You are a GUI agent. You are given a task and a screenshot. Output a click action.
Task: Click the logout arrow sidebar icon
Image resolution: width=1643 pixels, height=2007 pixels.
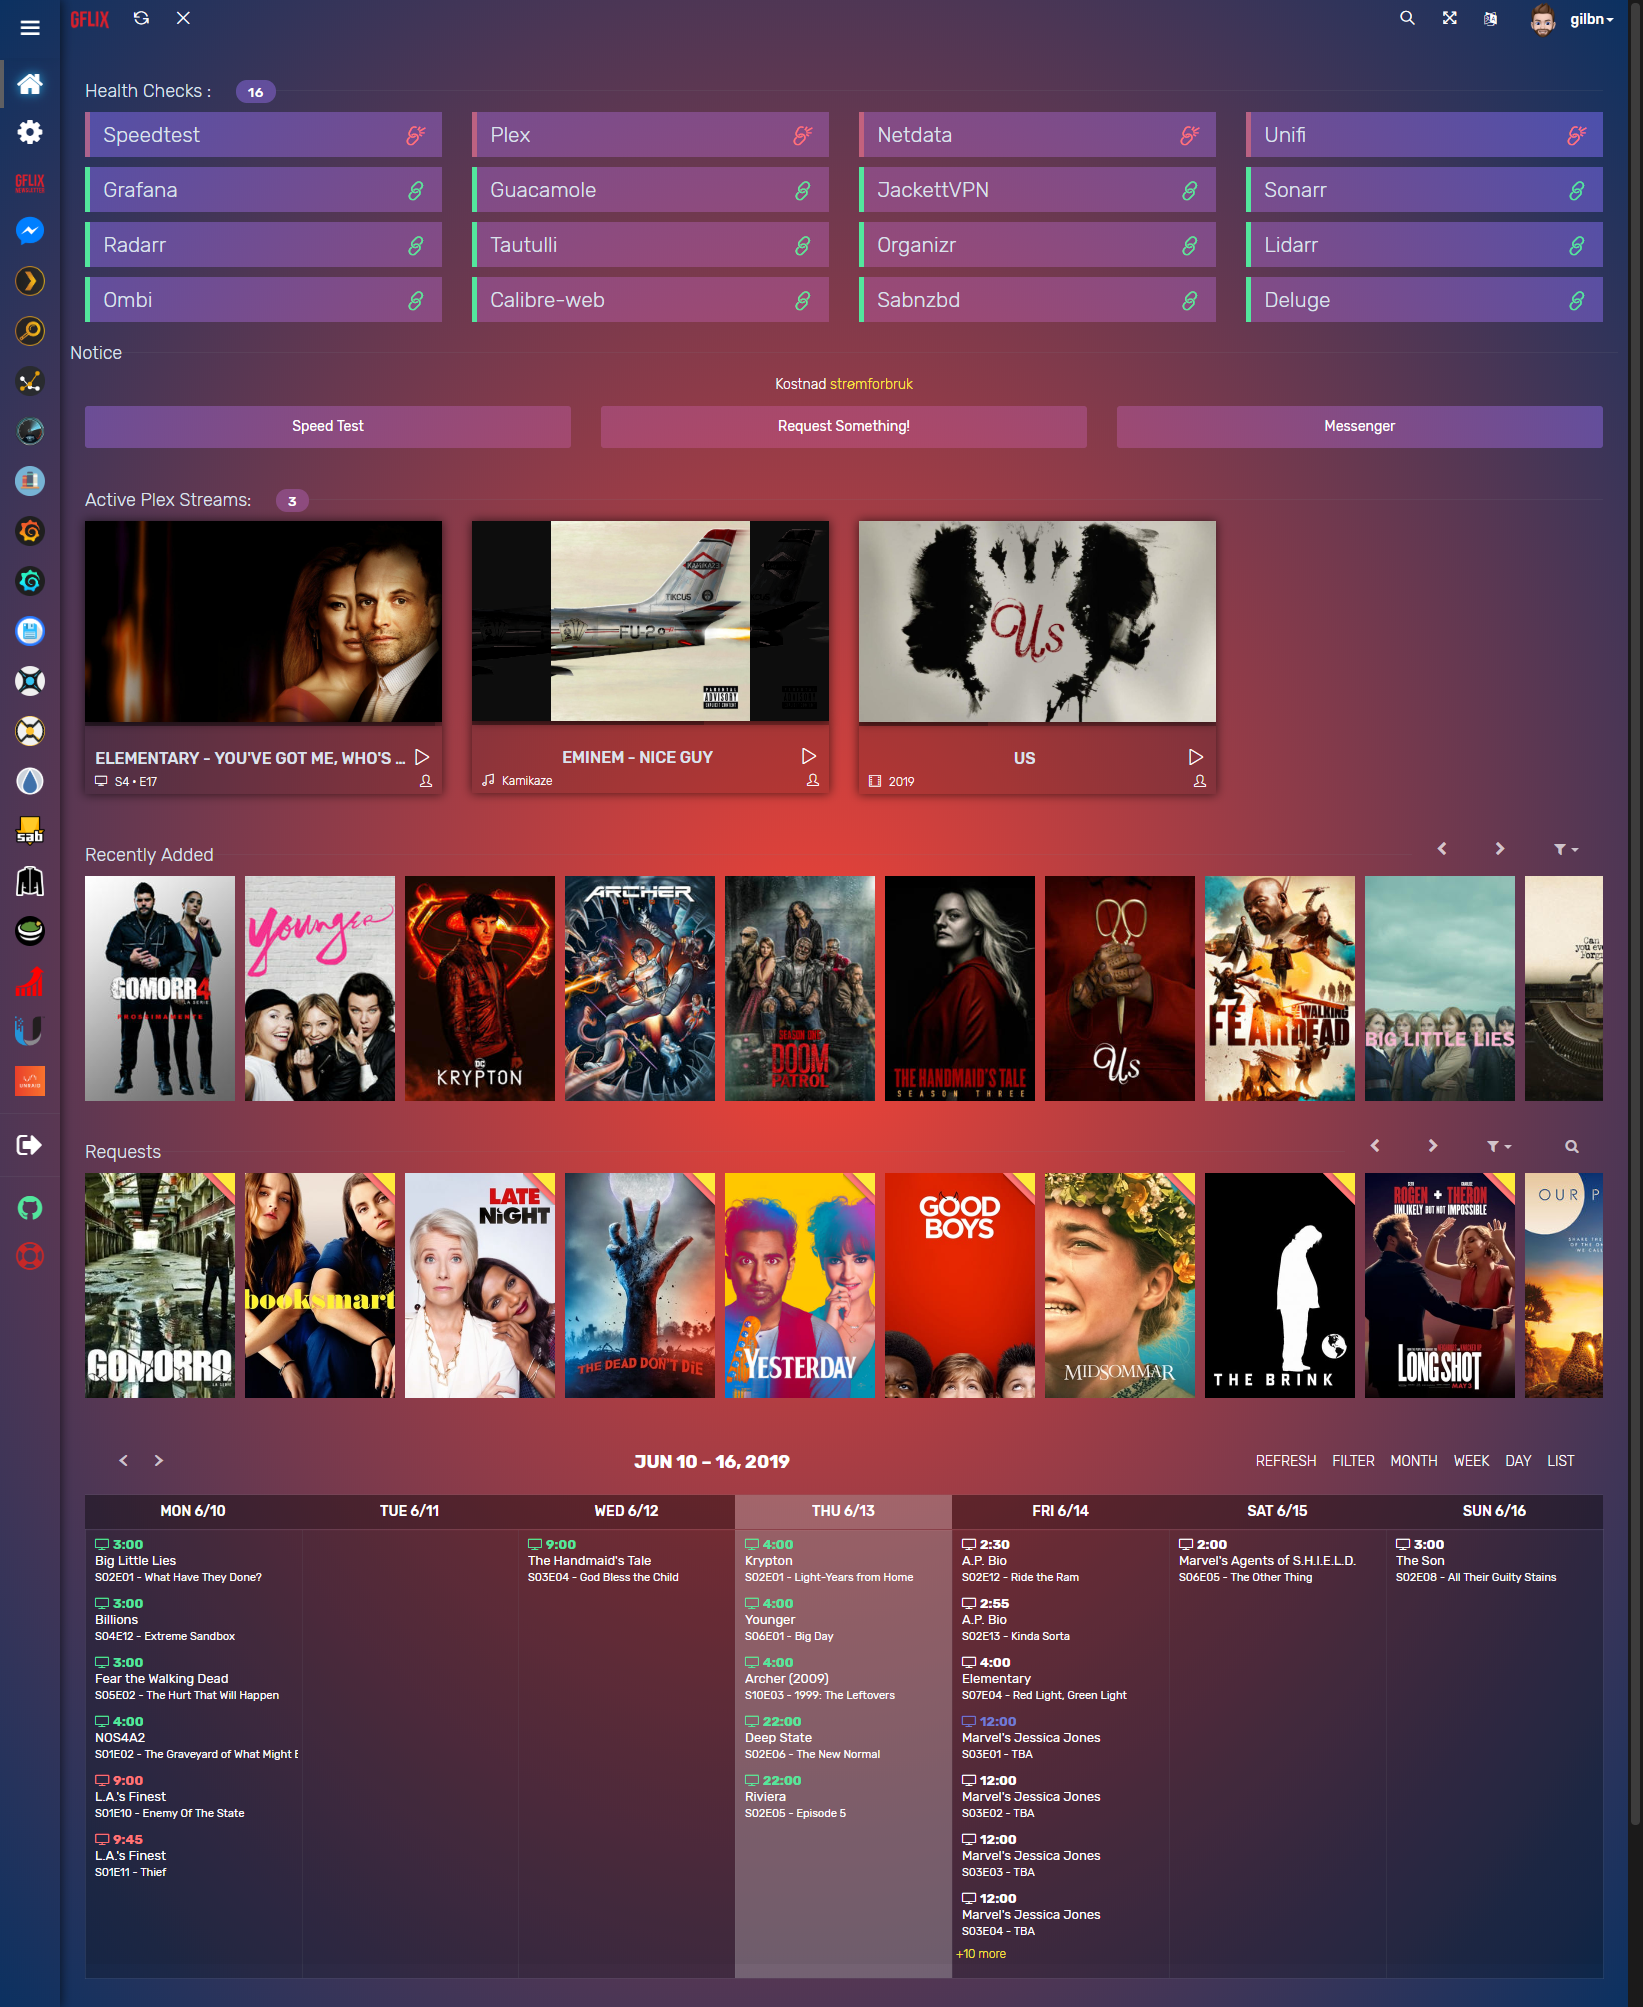coord(30,1145)
